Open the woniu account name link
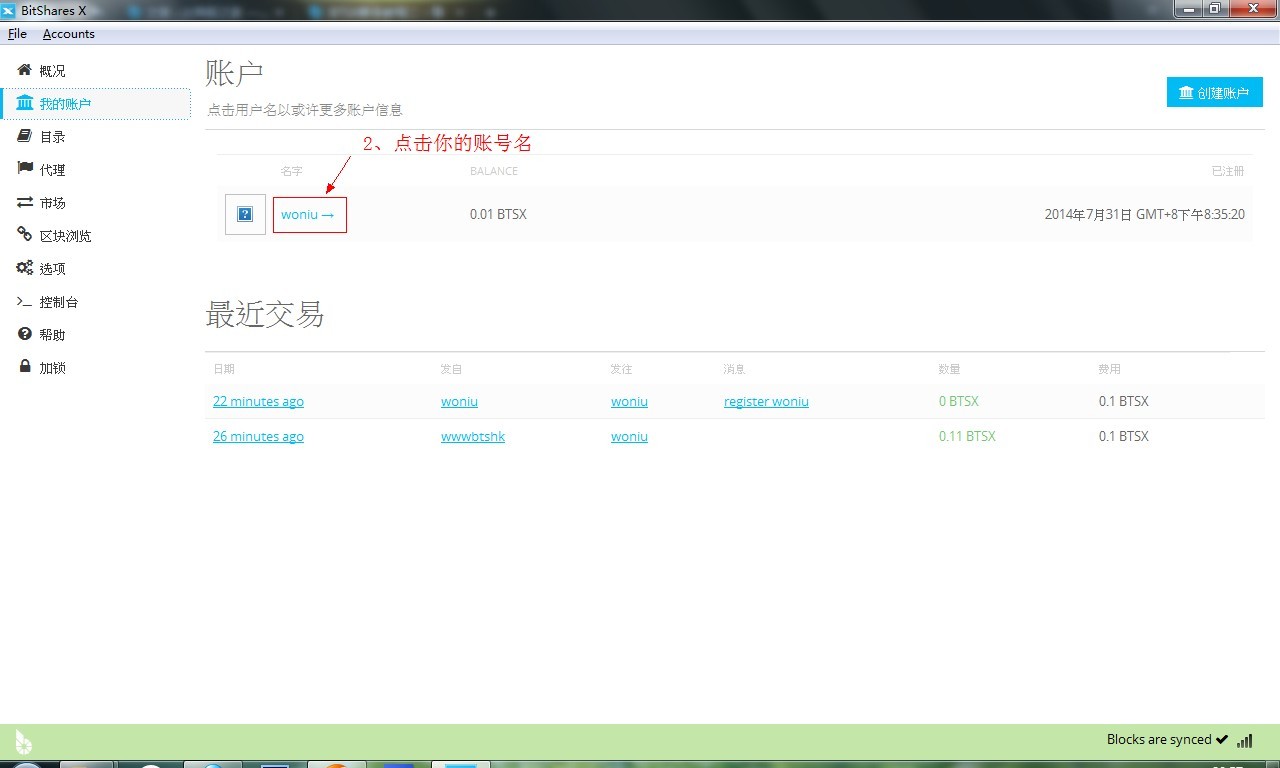The height and width of the screenshot is (768, 1280). click(308, 214)
